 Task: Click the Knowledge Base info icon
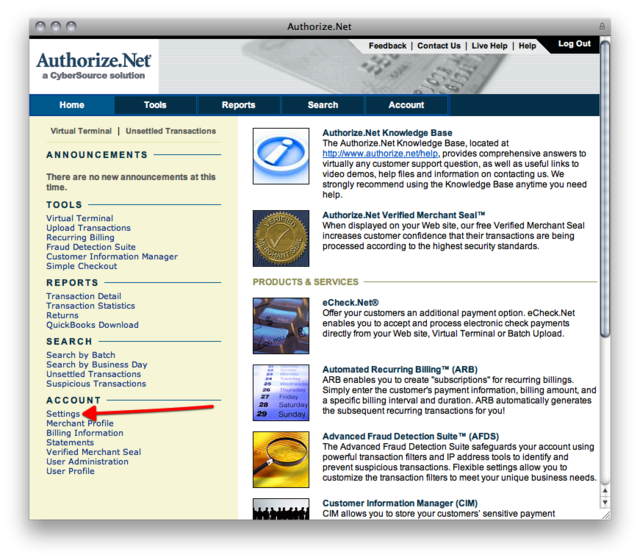281,156
